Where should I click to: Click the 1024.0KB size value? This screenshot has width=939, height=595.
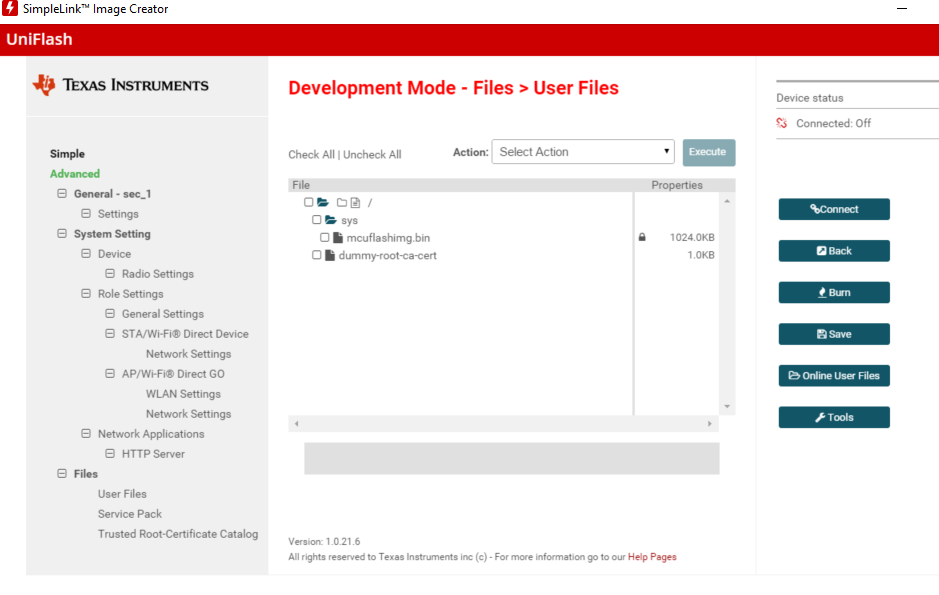pos(692,237)
